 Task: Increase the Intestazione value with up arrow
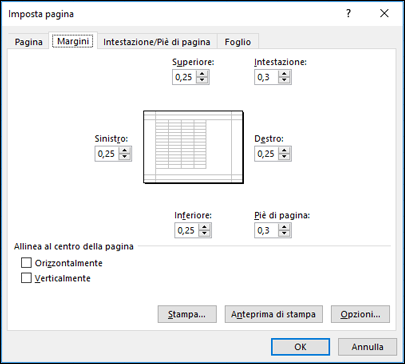point(284,74)
